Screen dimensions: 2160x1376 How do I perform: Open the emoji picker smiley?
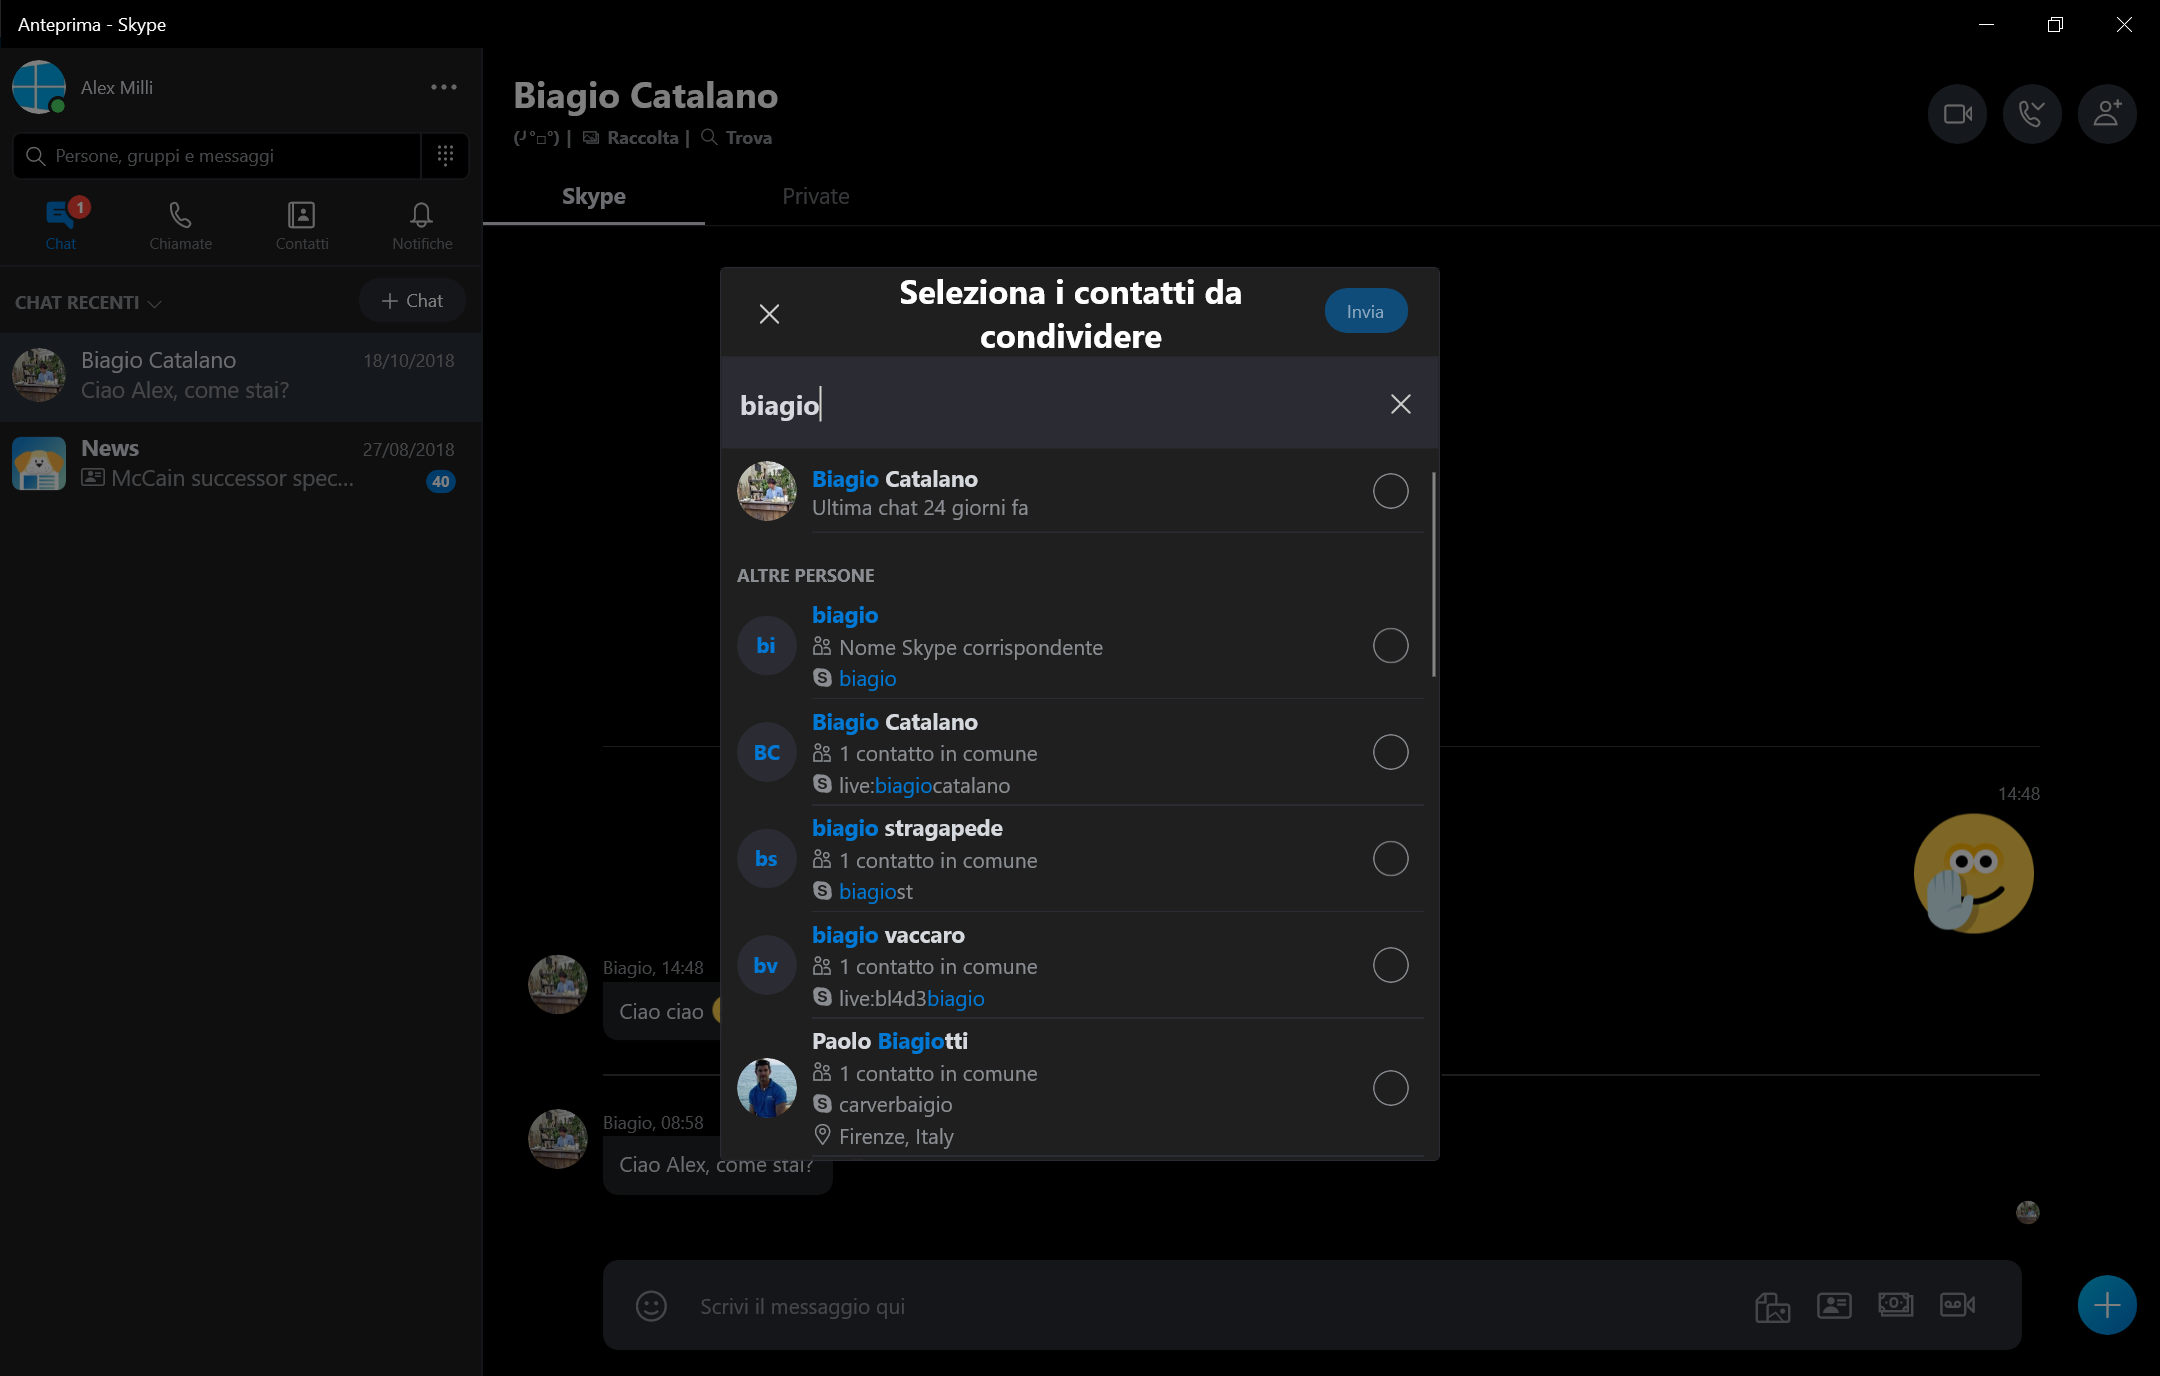coord(651,1306)
